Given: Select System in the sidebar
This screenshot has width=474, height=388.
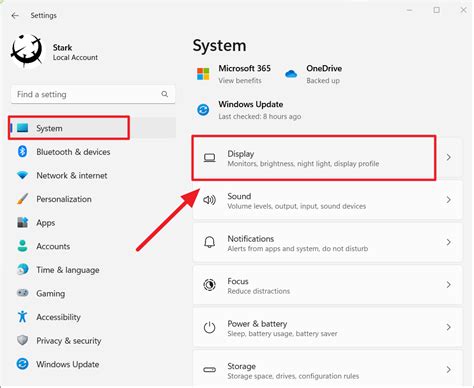Looking at the screenshot, I should pos(93,128).
